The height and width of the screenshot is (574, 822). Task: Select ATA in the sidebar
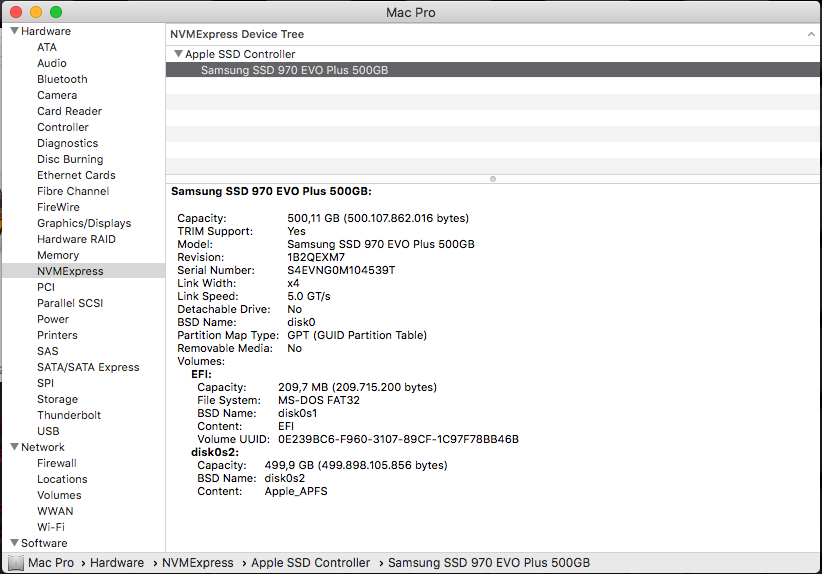[x=47, y=47]
